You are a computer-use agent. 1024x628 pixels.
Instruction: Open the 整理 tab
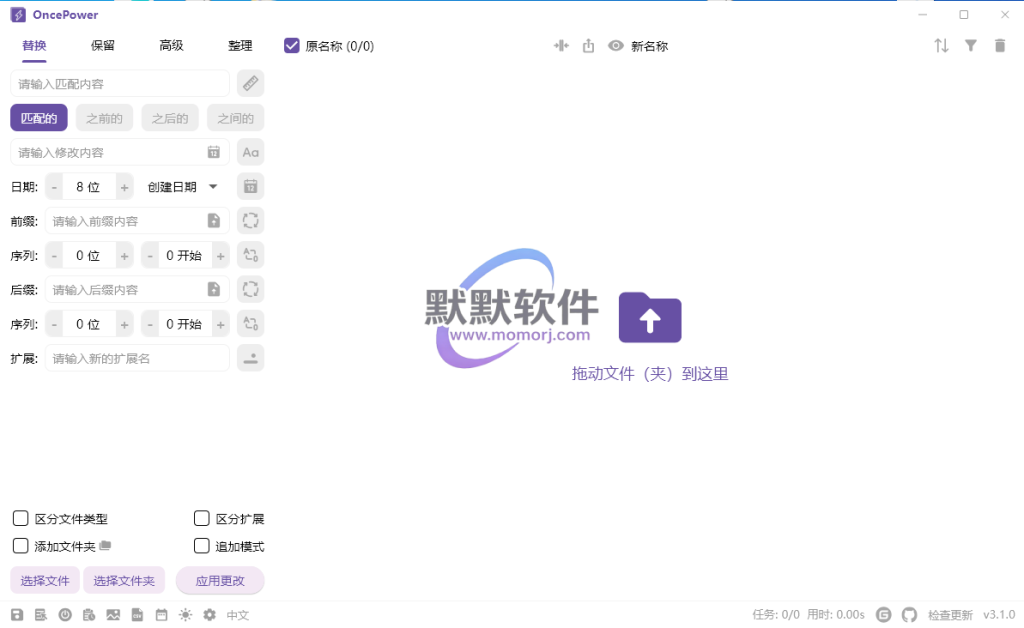(240, 45)
